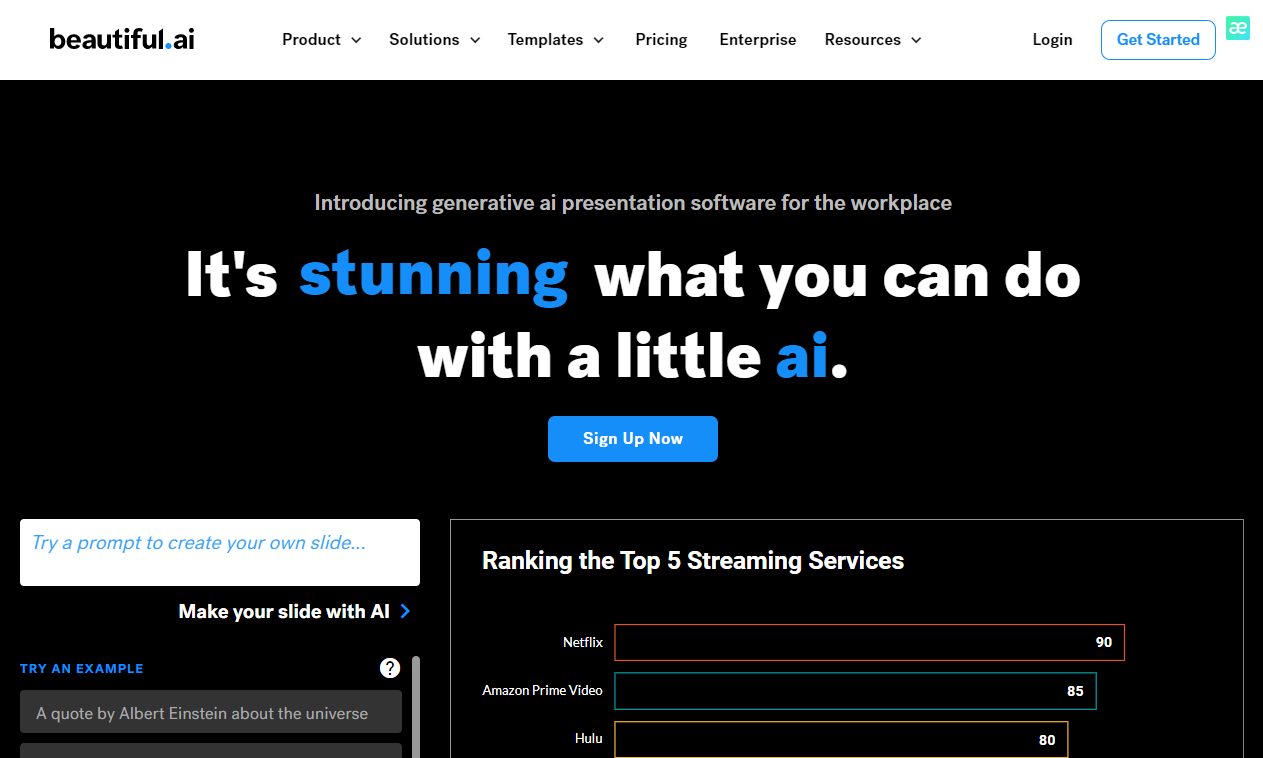Open the Enterprise menu item

pos(758,40)
